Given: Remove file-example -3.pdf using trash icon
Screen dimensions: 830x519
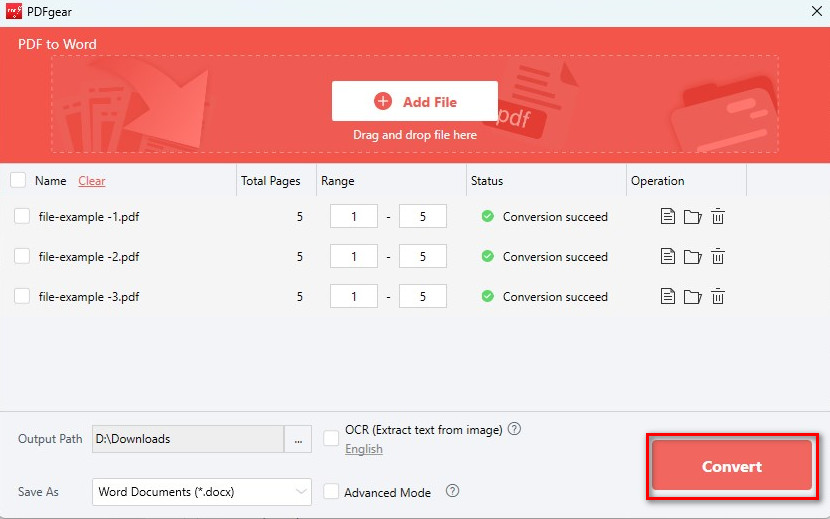Looking at the screenshot, I should pos(717,297).
